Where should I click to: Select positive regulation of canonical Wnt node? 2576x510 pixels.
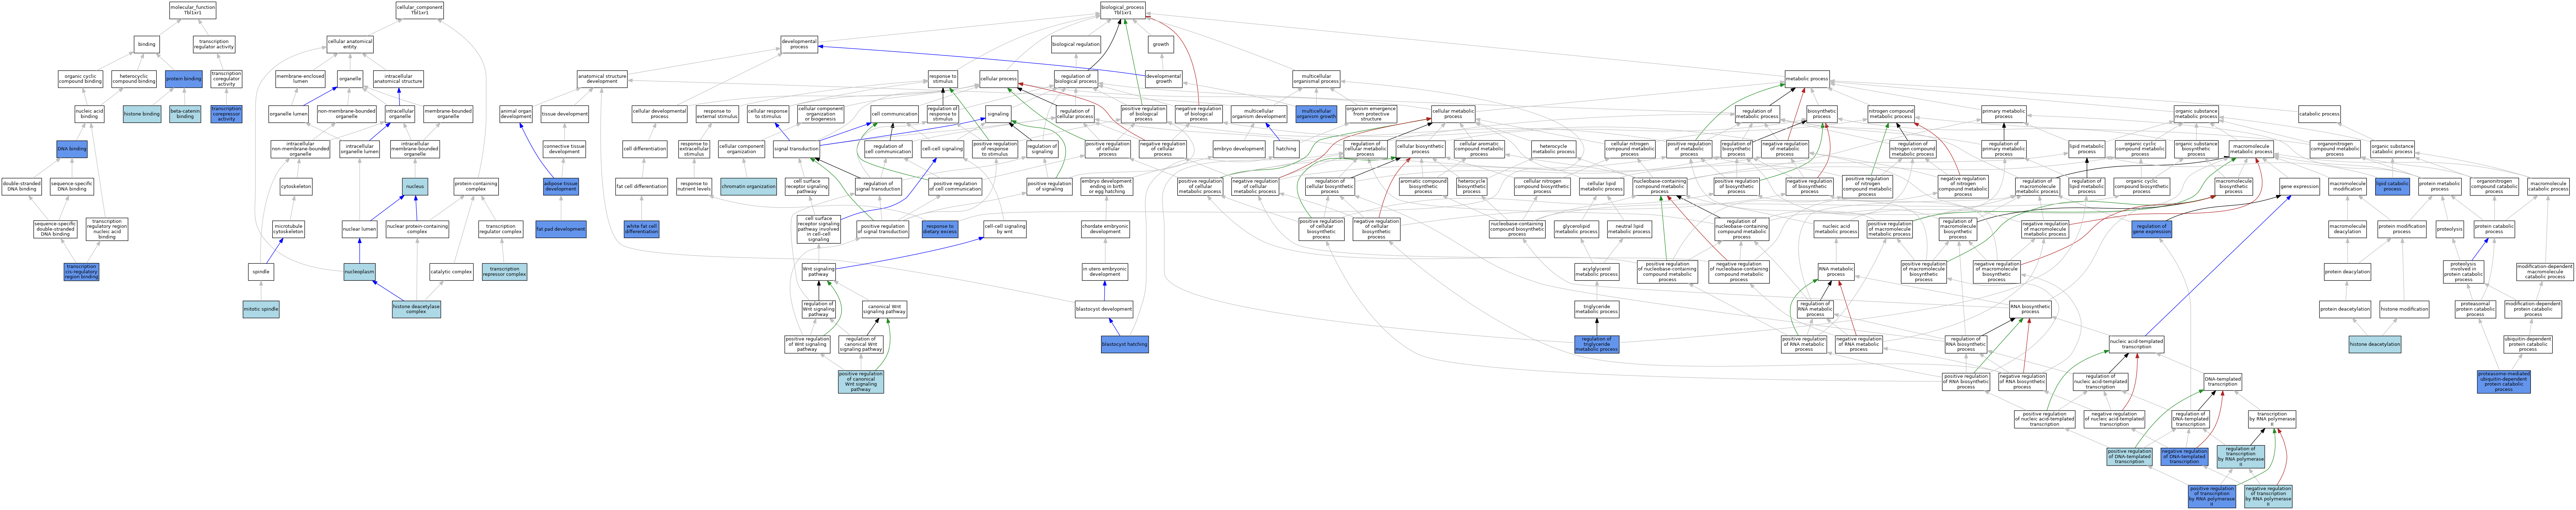click(861, 382)
